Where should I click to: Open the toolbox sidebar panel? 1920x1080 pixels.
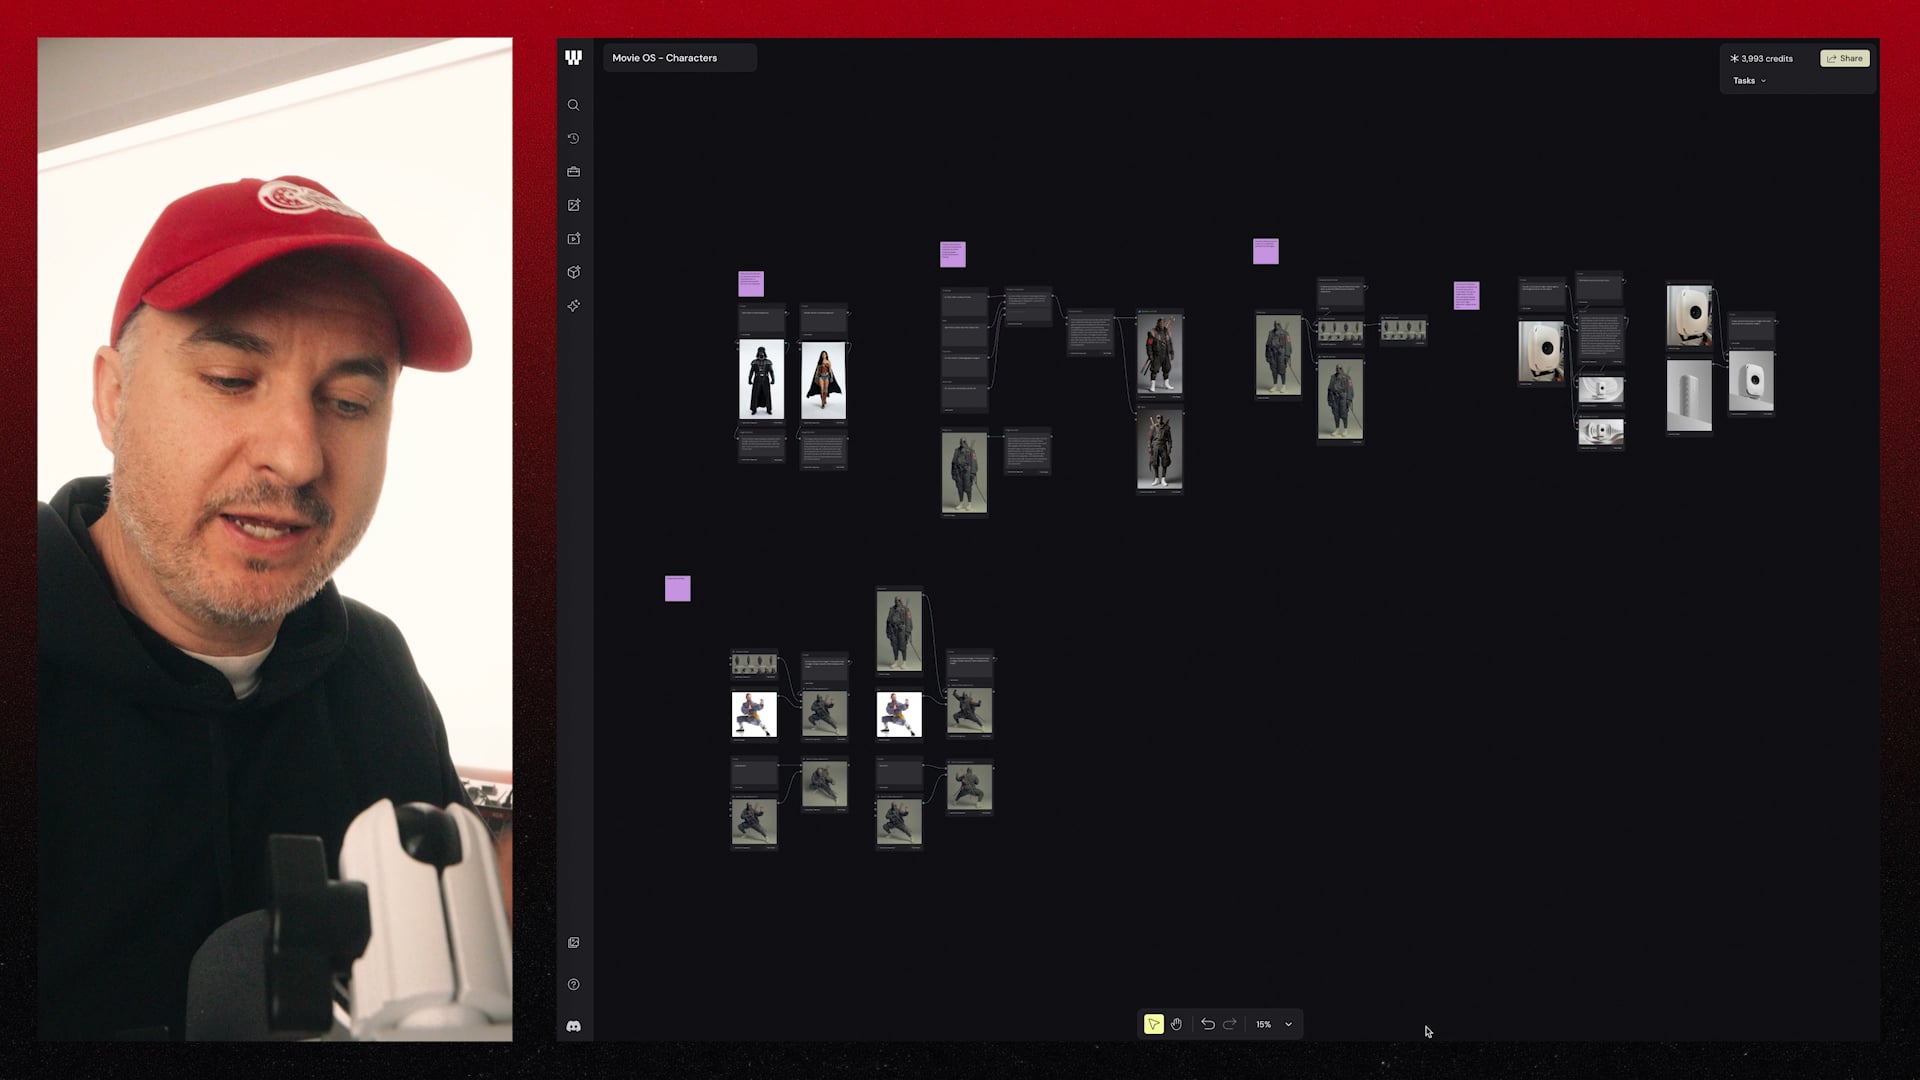(x=573, y=171)
